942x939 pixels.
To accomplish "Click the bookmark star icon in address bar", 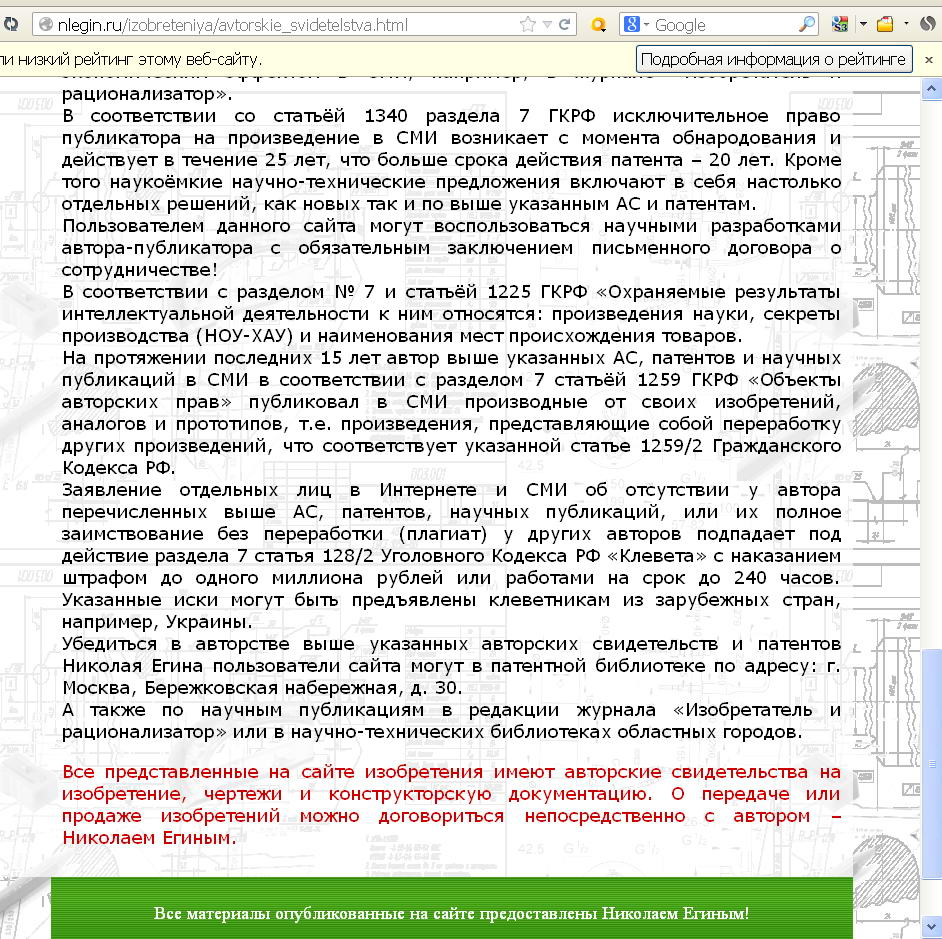I will (x=527, y=25).
